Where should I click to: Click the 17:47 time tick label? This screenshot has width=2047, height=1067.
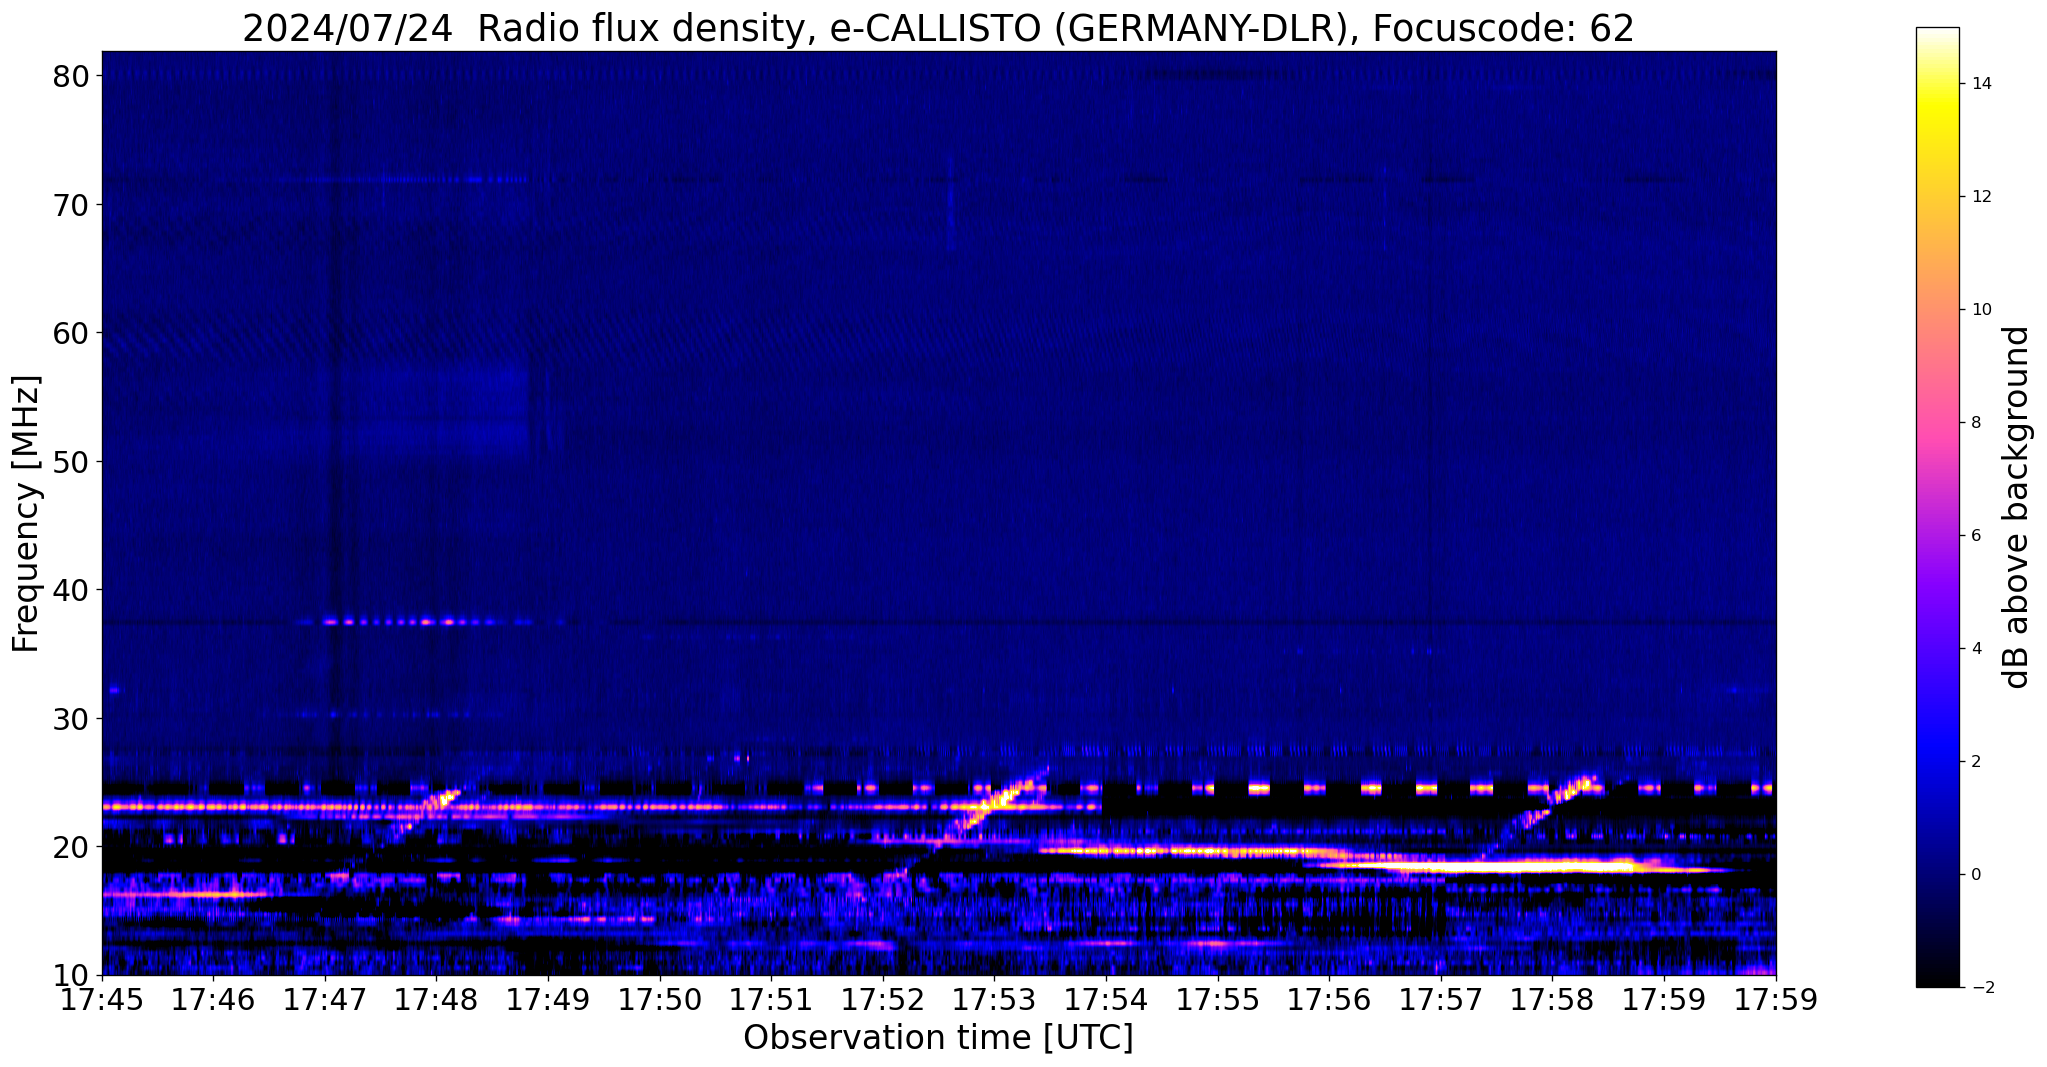(x=325, y=1000)
